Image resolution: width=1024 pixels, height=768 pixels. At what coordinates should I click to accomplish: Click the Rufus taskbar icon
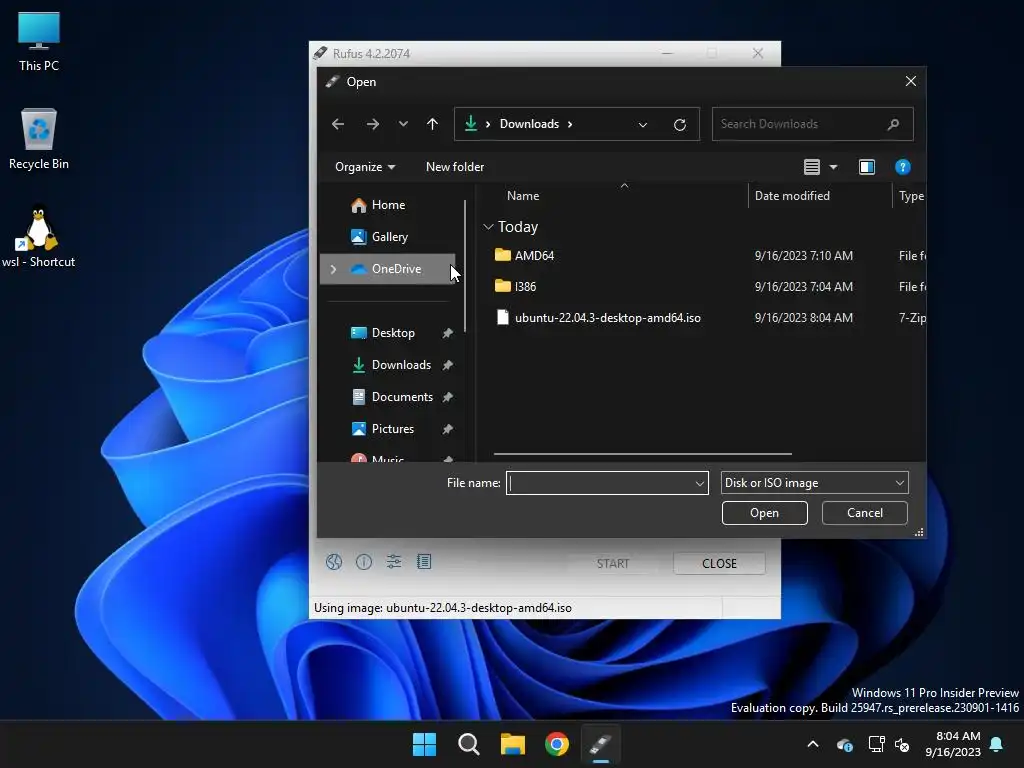tap(600, 744)
